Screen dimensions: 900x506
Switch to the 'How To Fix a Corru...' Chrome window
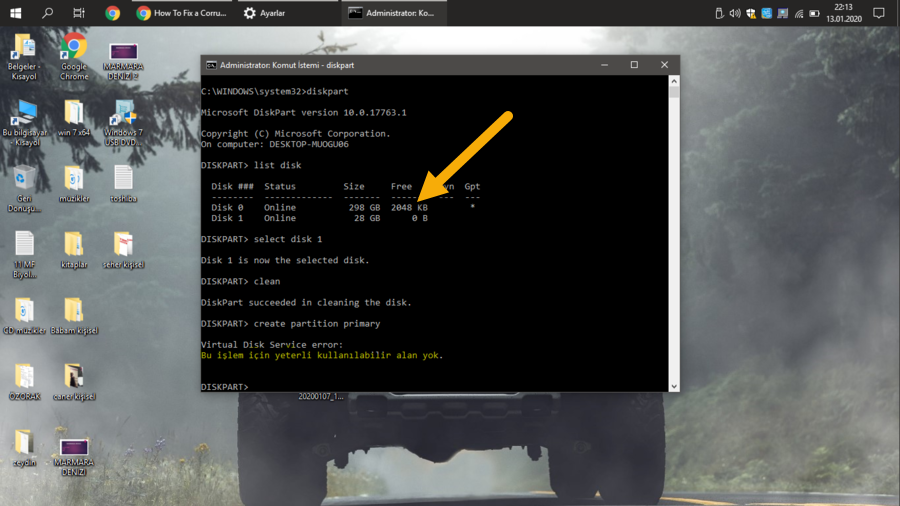point(182,13)
